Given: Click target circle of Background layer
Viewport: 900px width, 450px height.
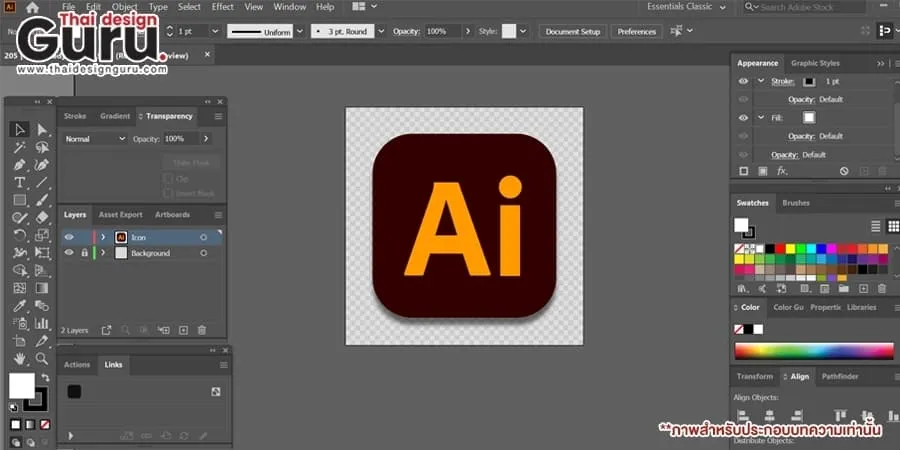Looking at the screenshot, I should click(x=203, y=253).
